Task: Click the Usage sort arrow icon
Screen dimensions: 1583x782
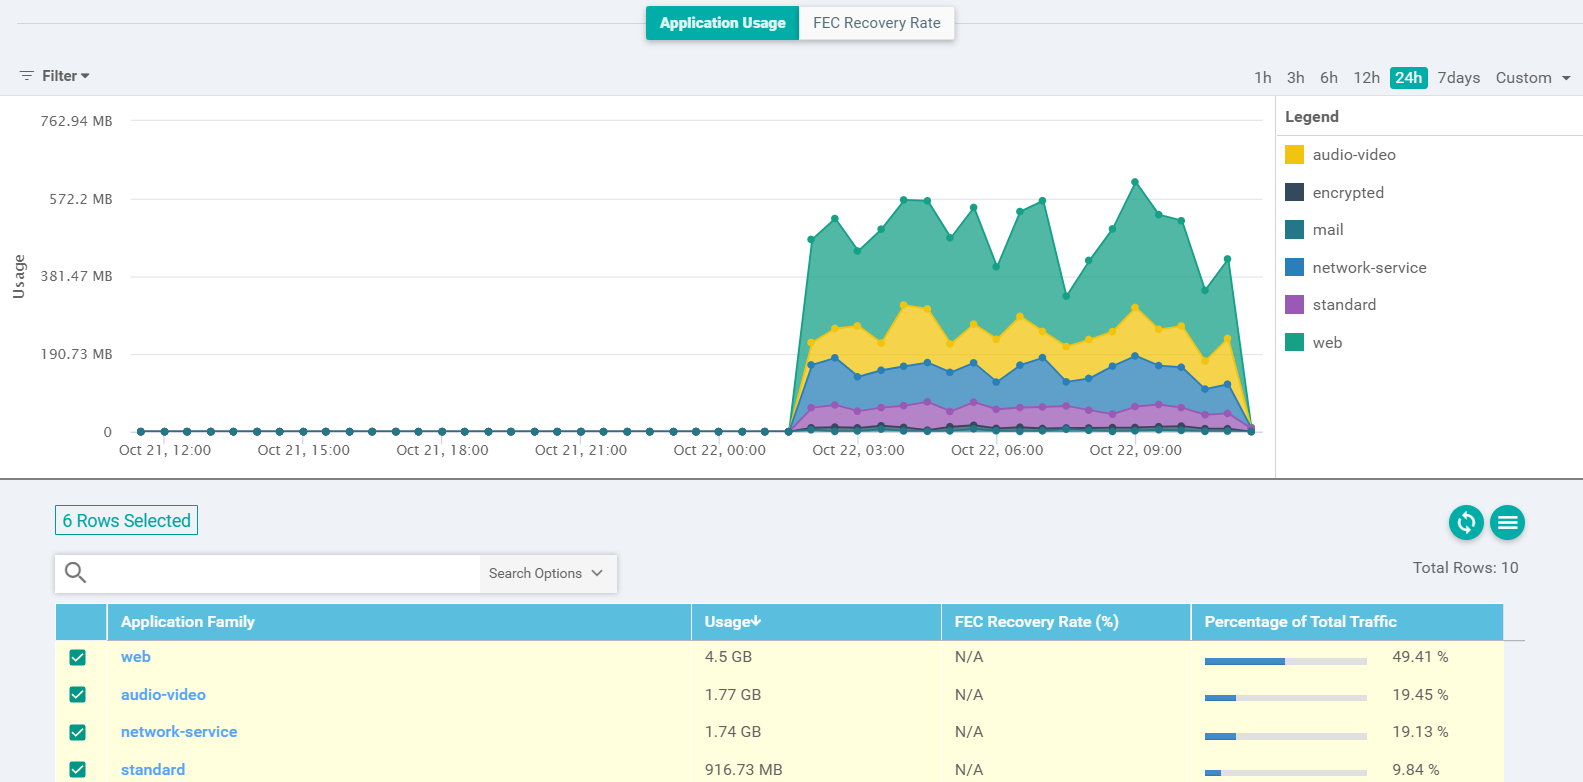Action: click(x=757, y=621)
